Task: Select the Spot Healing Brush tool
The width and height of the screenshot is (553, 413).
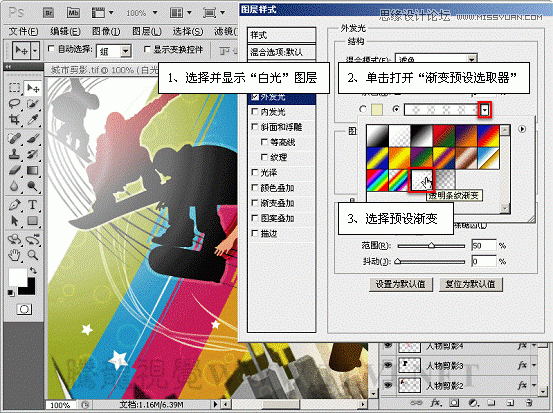Action: click(14, 138)
